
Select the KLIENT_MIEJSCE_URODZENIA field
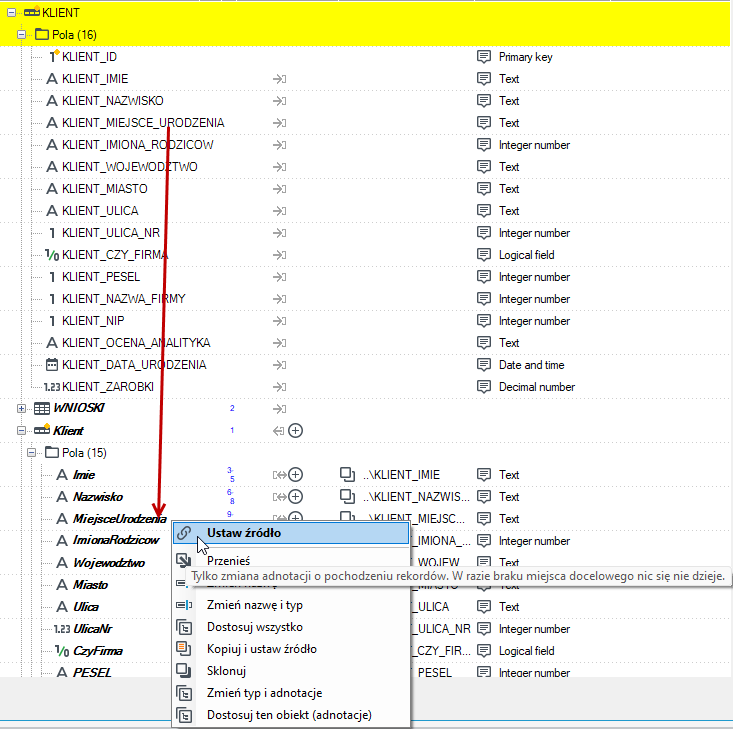143,123
